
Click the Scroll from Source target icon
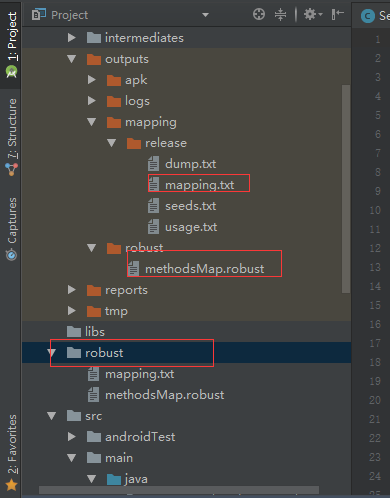[x=259, y=15]
